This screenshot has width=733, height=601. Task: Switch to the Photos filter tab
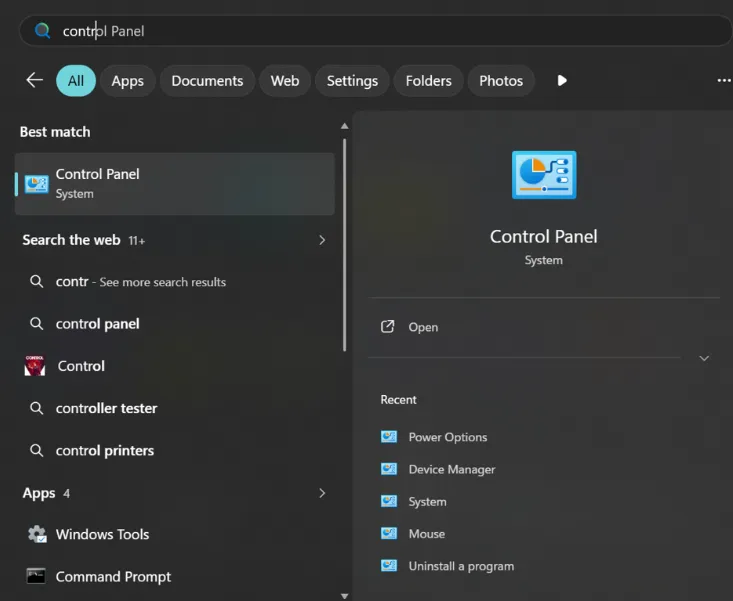click(x=501, y=80)
